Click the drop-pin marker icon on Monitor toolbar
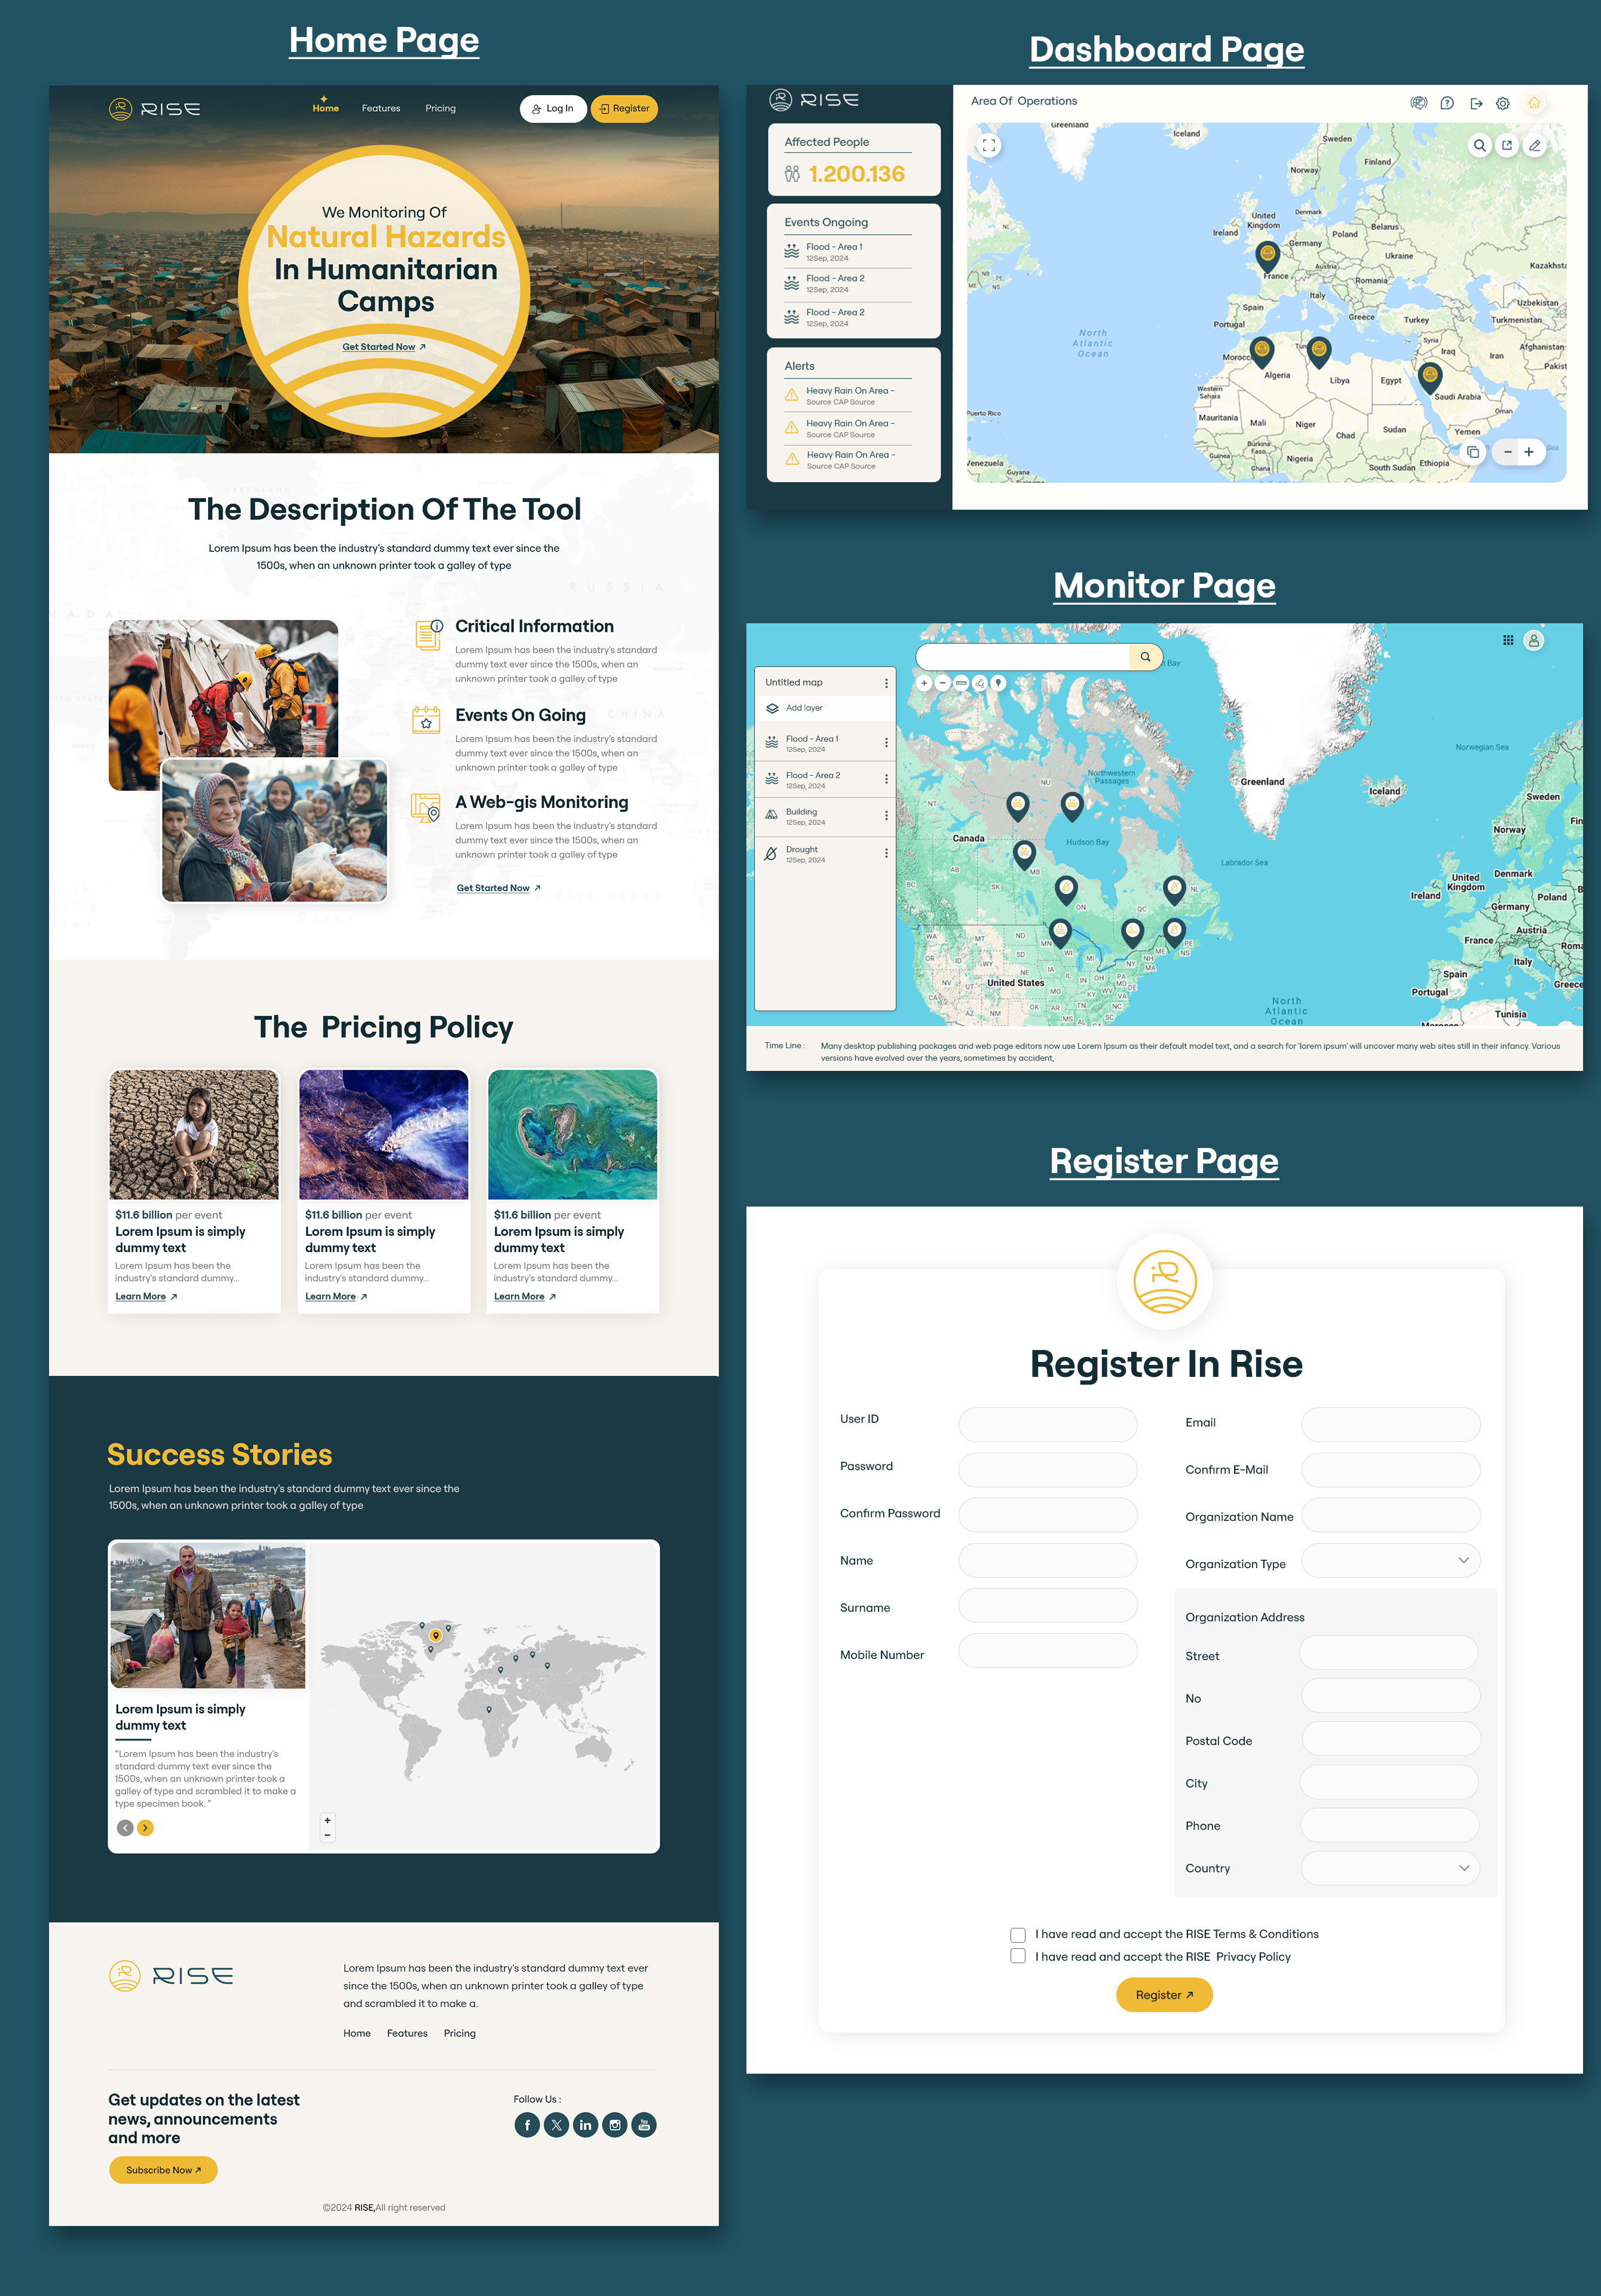Viewport: 1601px width, 2296px height. [x=999, y=683]
